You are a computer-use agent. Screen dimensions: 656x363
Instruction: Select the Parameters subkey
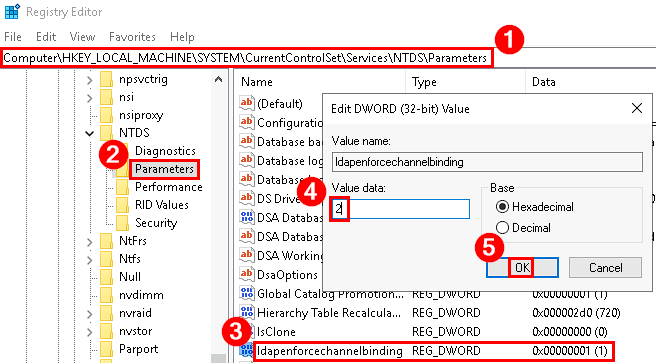[164, 169]
